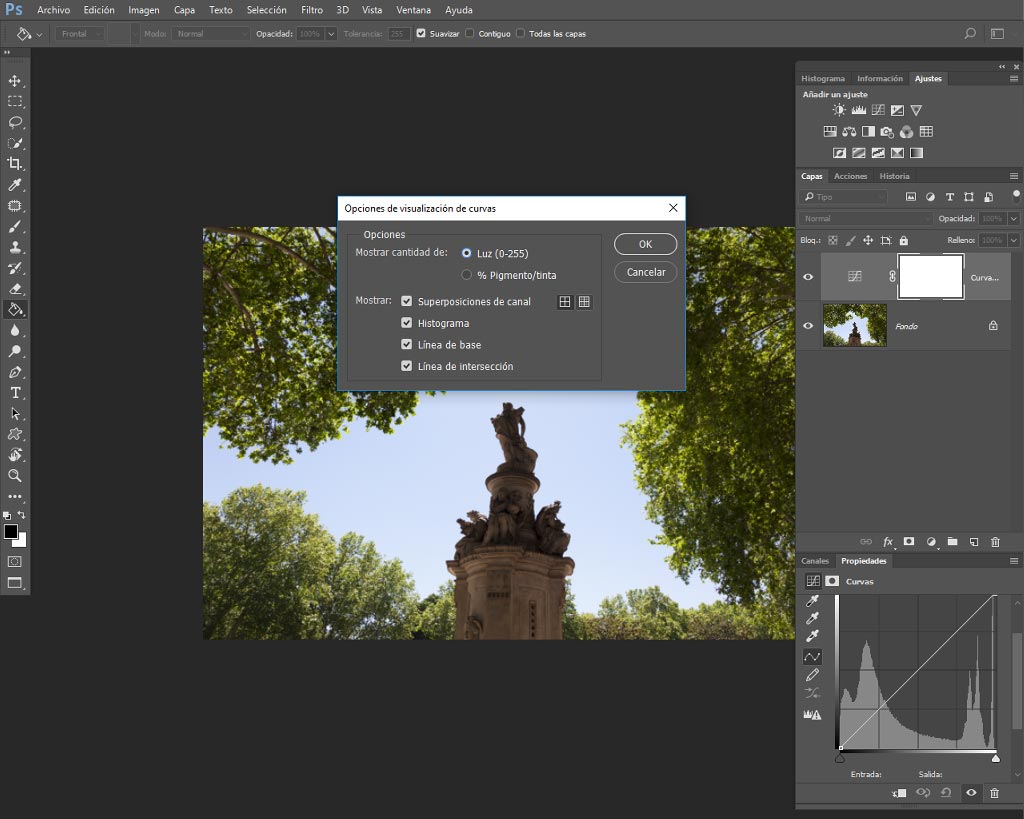Open the Tipo layer filter dropdown
The width and height of the screenshot is (1024, 819).
pos(843,197)
